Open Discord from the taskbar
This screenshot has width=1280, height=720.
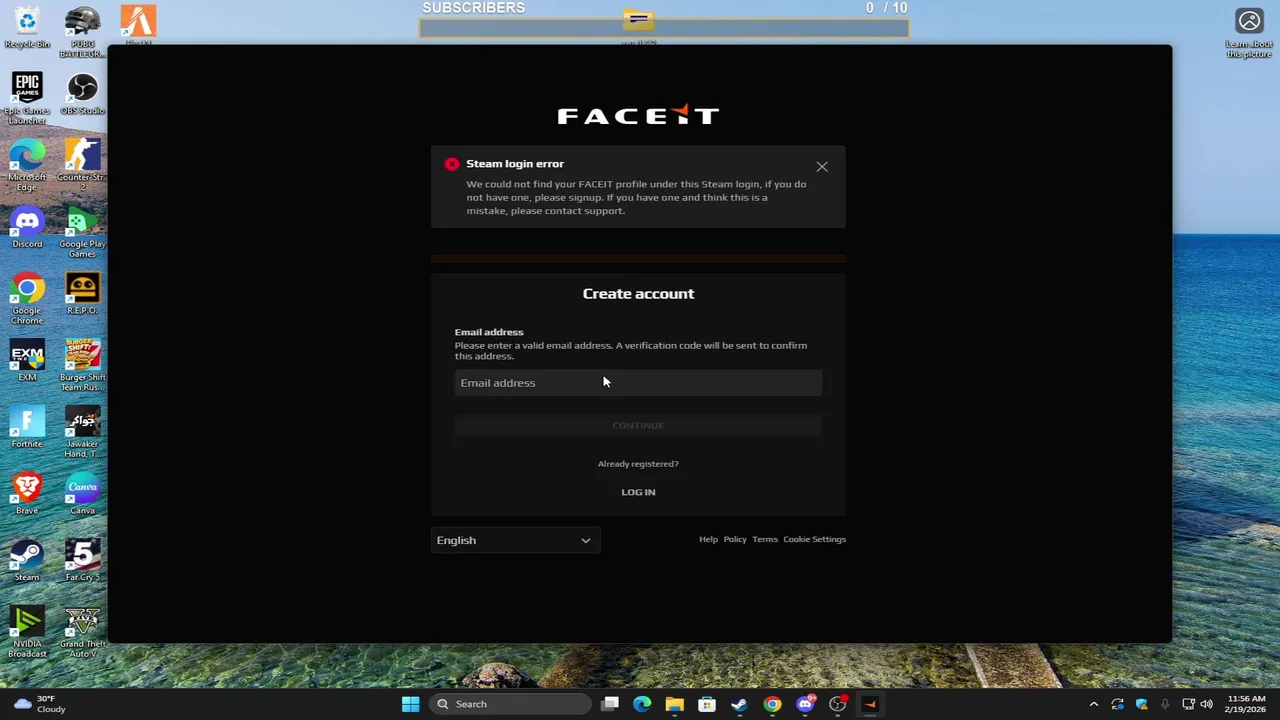tap(805, 704)
